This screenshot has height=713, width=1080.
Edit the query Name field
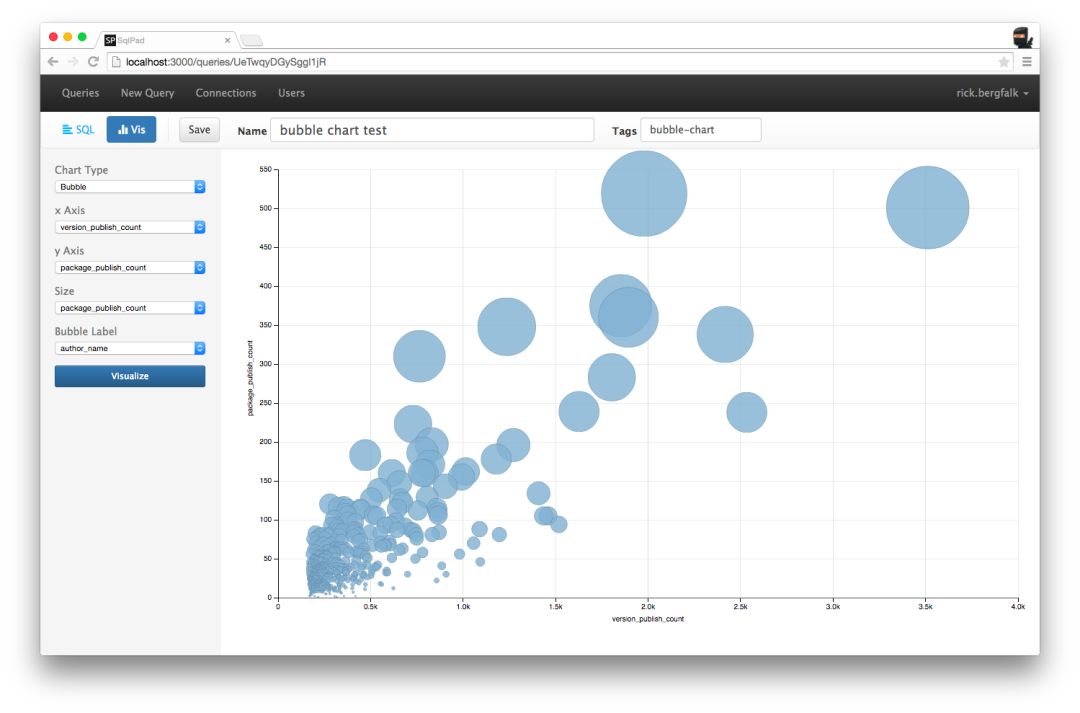(432, 130)
